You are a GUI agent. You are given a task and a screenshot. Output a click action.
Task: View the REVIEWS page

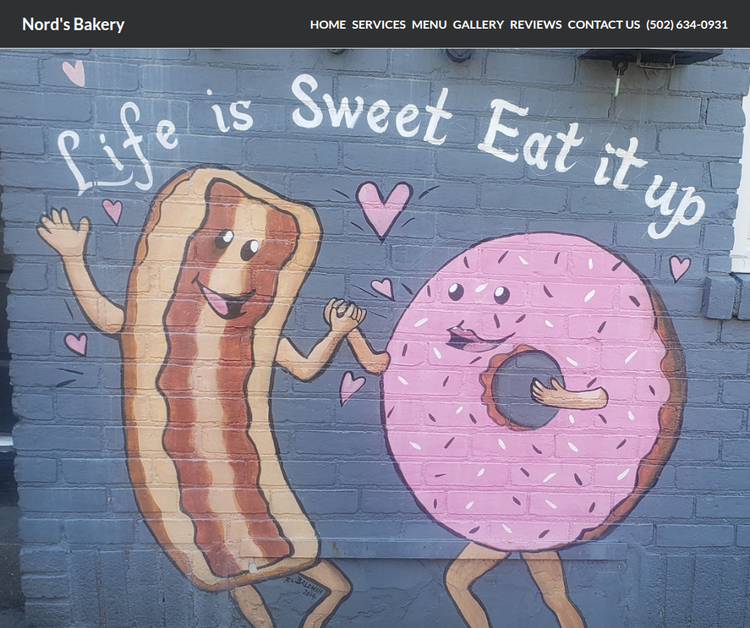pyautogui.click(x=535, y=24)
